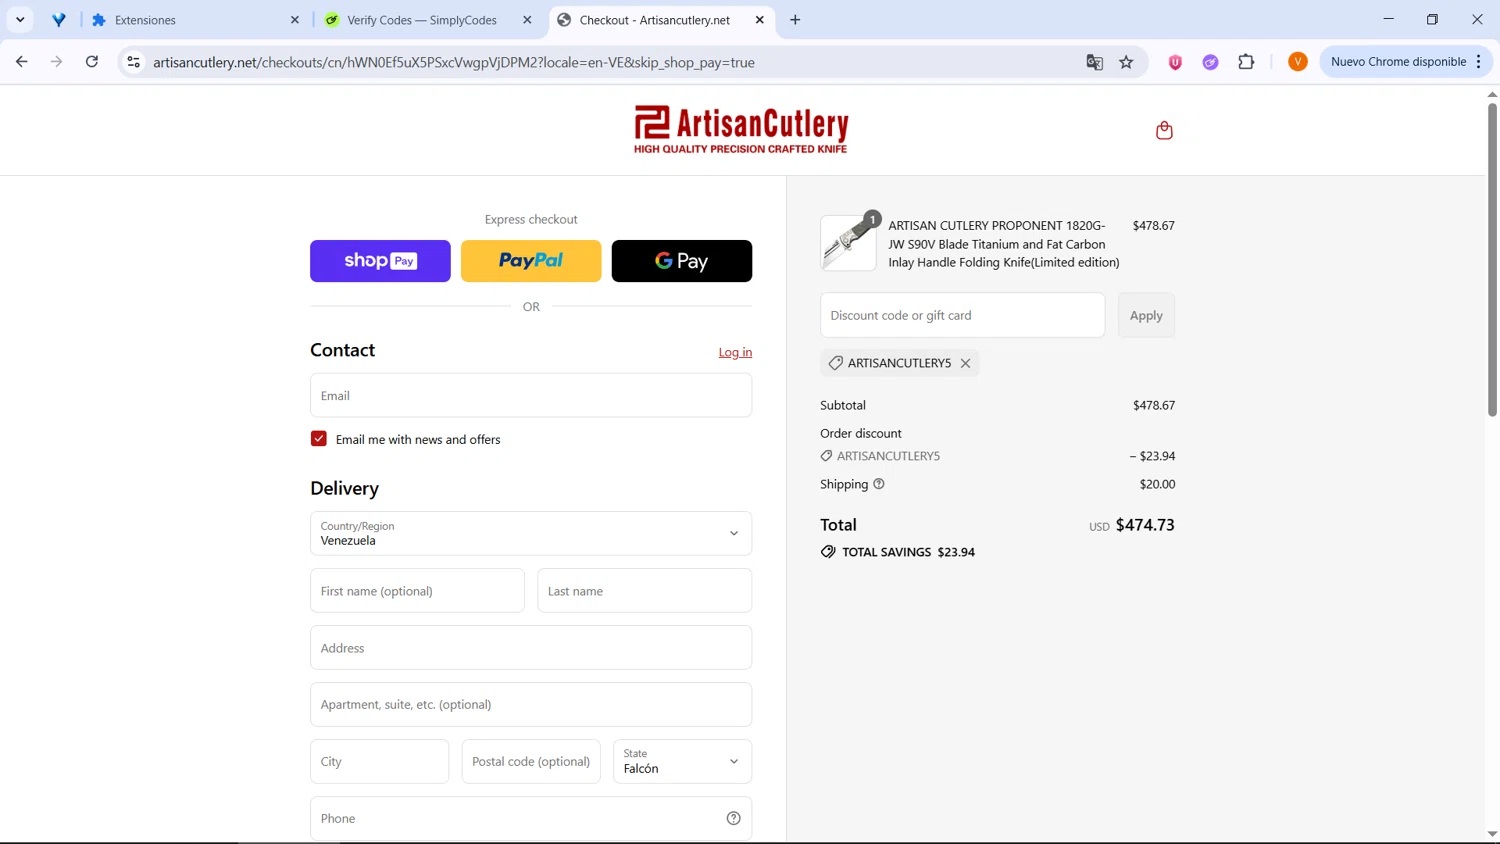Focus the Apartment, suite field
Screen dimensions: 1500x844
pyautogui.click(x=531, y=705)
